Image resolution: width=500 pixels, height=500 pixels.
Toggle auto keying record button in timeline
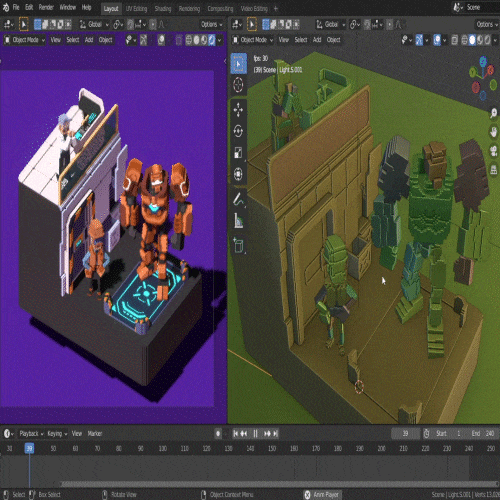click(218, 433)
